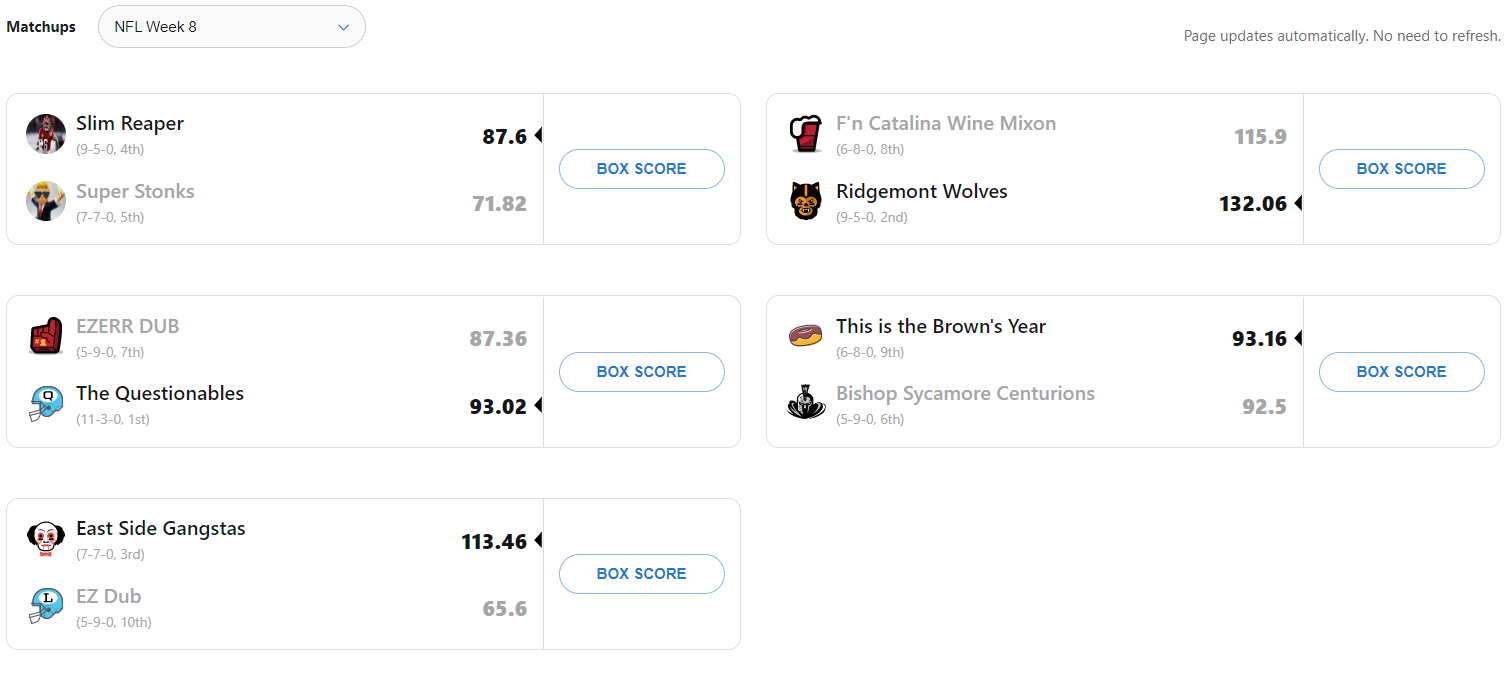Select East Side Gangstas team name

coord(161,528)
